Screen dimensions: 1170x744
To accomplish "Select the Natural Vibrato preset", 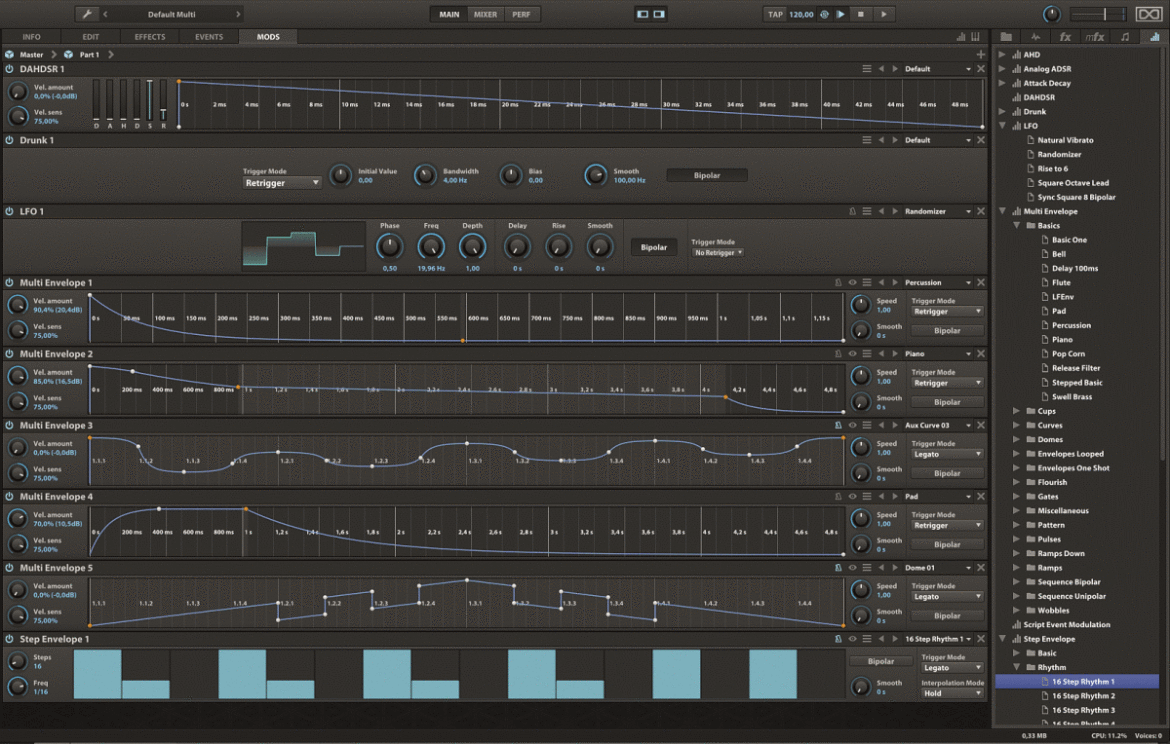I will [x=1066, y=140].
